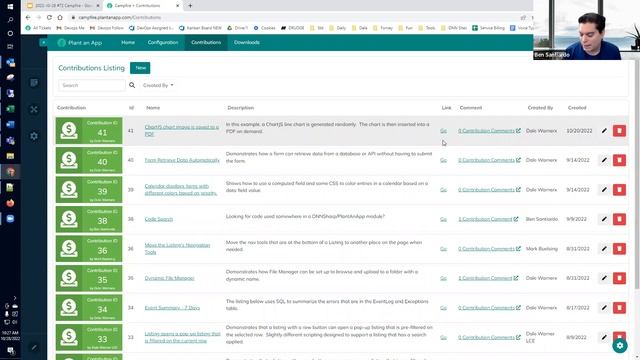This screenshot has height=360, width=640.
Task: Open the 1 Contribution Comment link for Code Search
Action: (488, 219)
